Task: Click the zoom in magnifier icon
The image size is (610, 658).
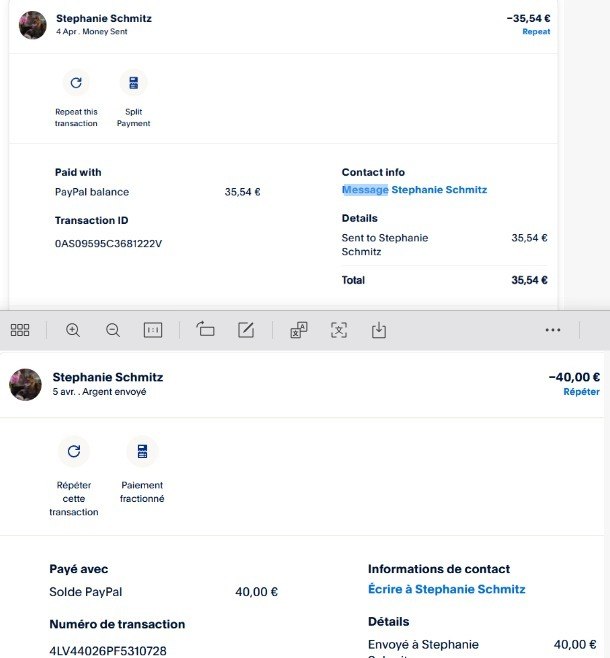Action: point(73,330)
